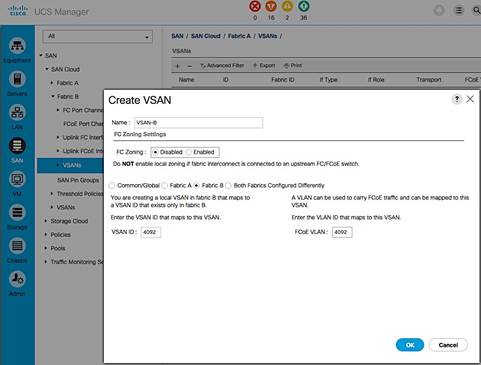Open the Equipment navigation icon

pyautogui.click(x=17, y=45)
